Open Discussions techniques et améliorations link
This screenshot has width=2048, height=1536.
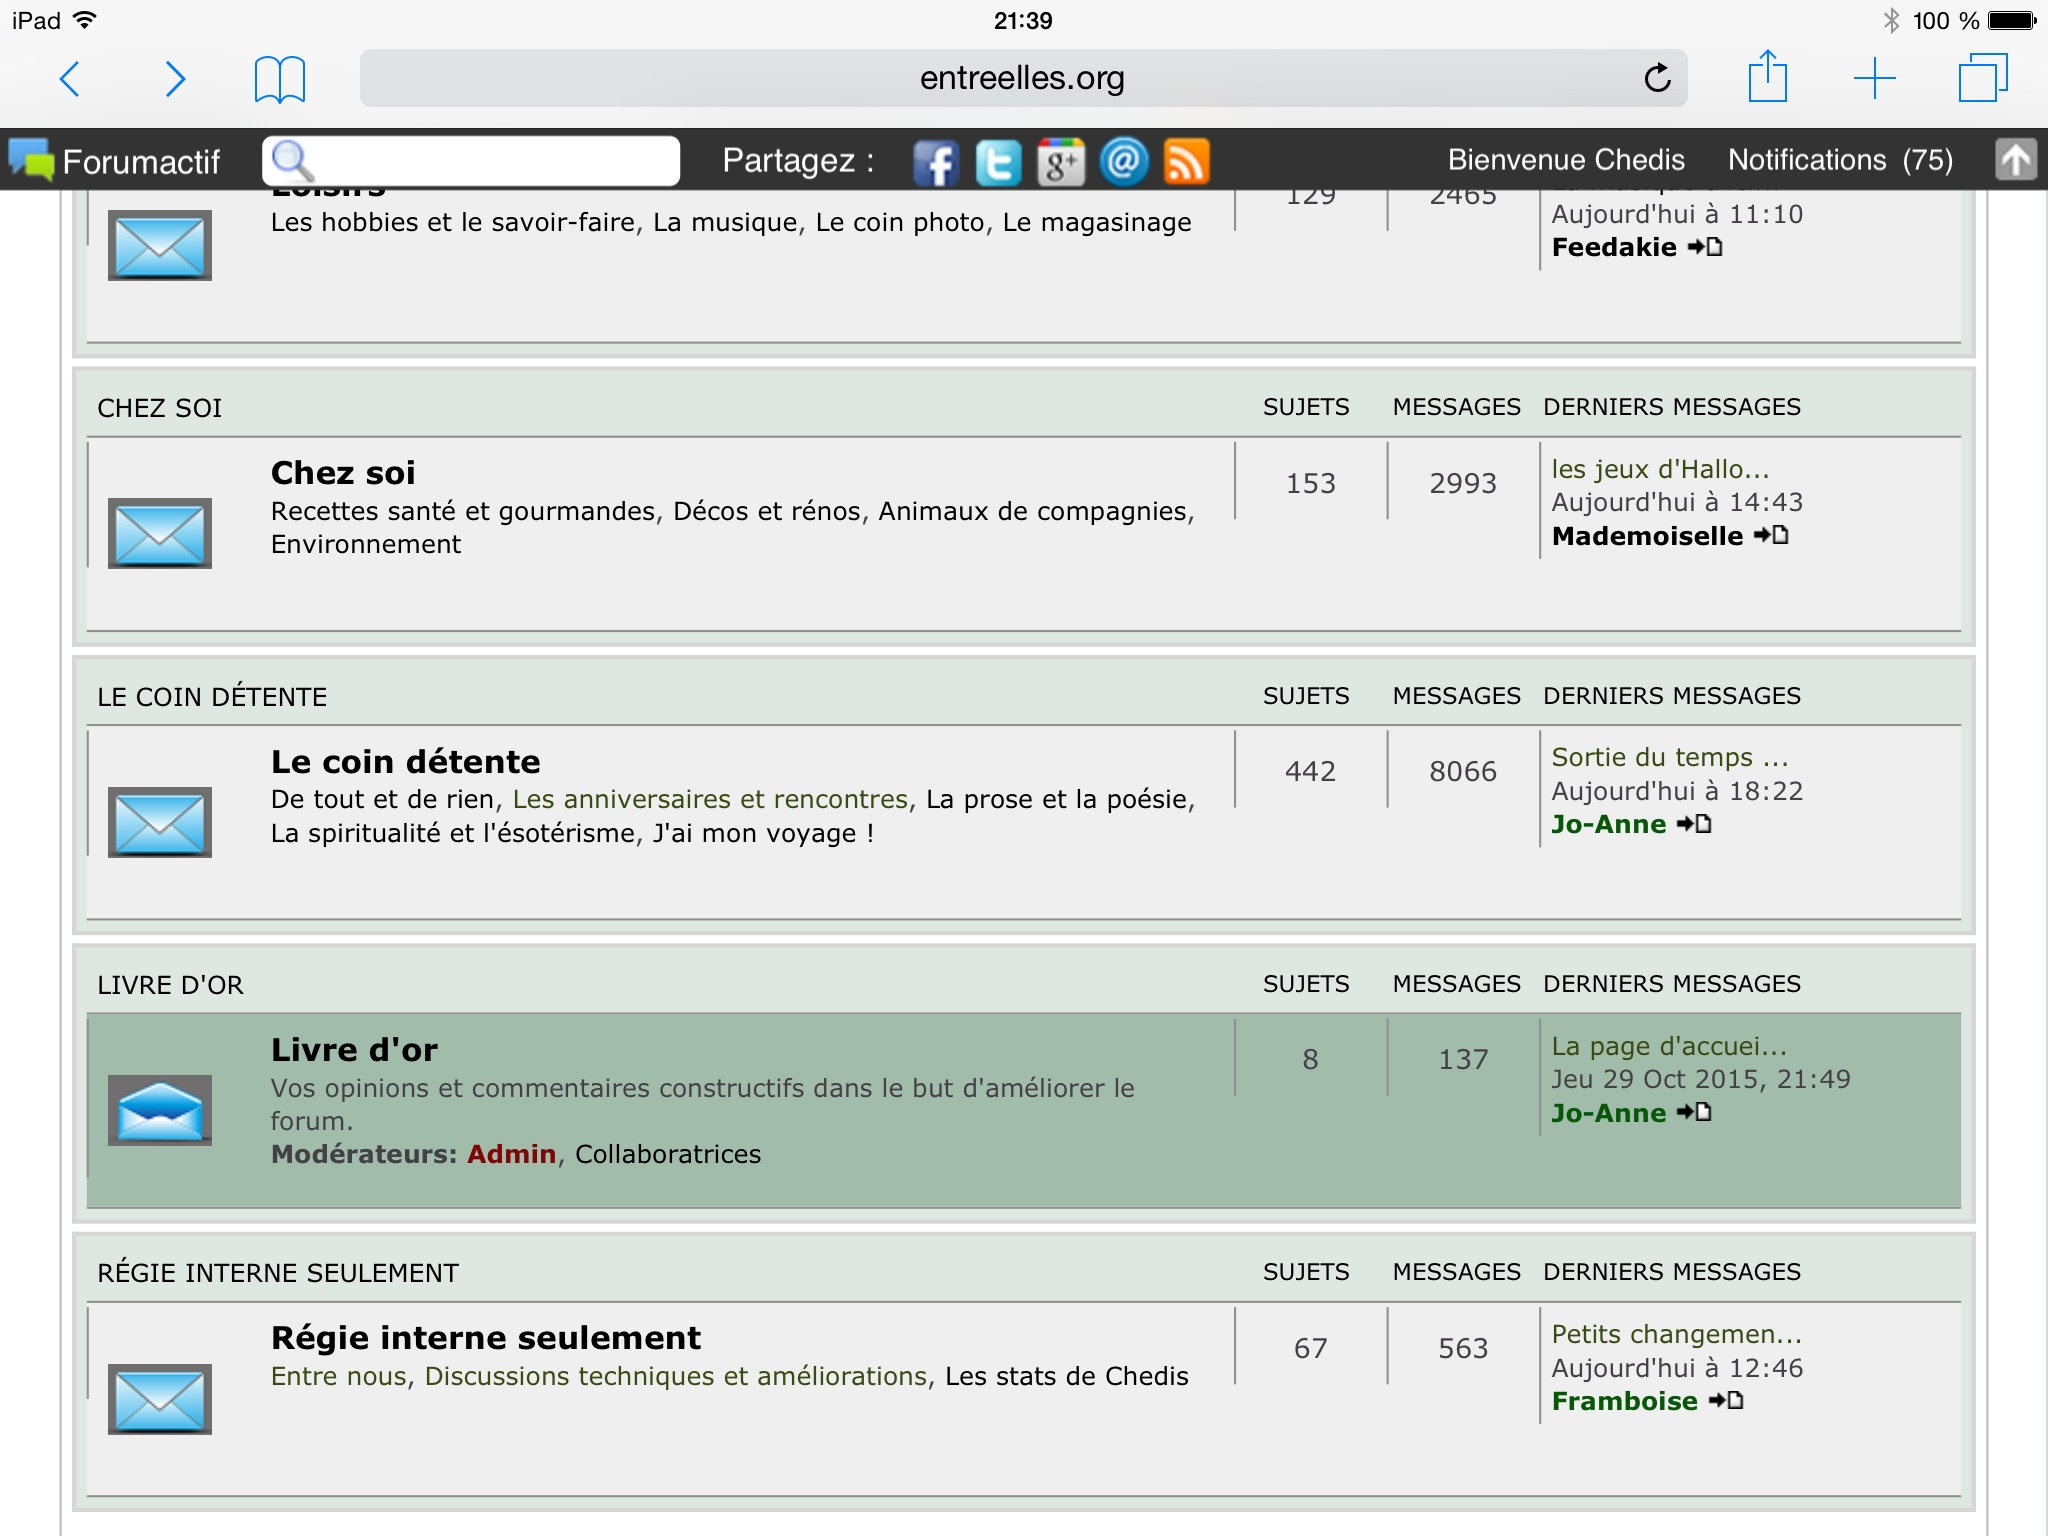click(x=676, y=1376)
